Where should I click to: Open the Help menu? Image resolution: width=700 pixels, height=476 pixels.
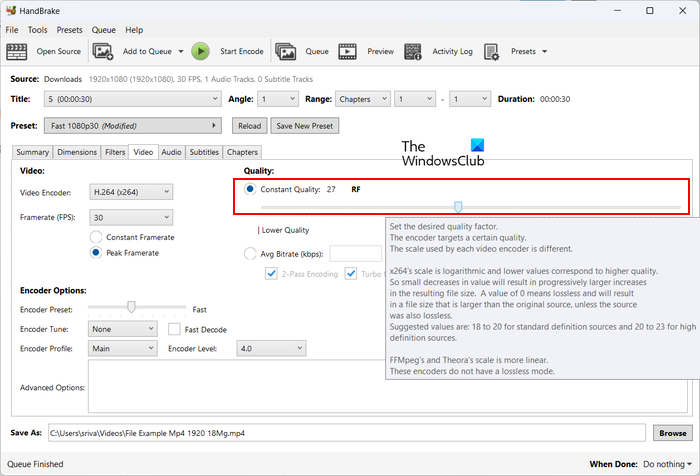(x=134, y=30)
